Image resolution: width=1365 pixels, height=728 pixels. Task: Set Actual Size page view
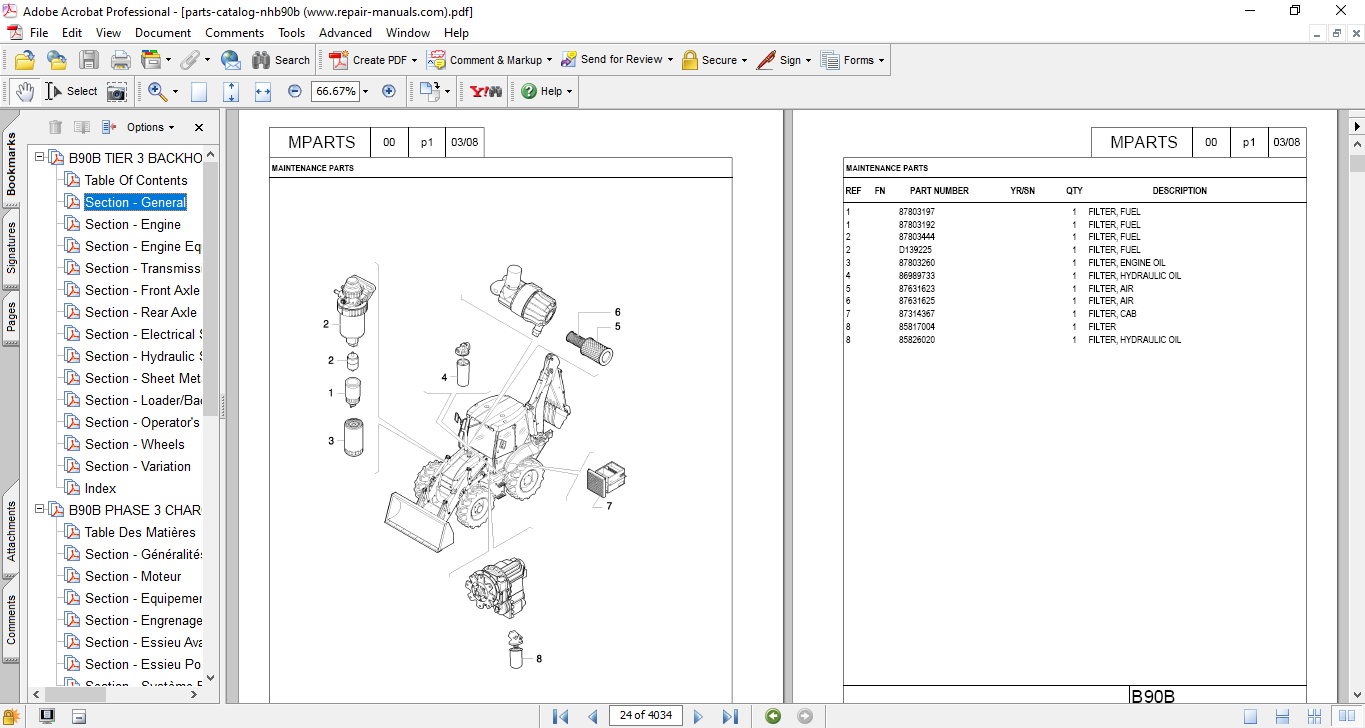[x=199, y=91]
